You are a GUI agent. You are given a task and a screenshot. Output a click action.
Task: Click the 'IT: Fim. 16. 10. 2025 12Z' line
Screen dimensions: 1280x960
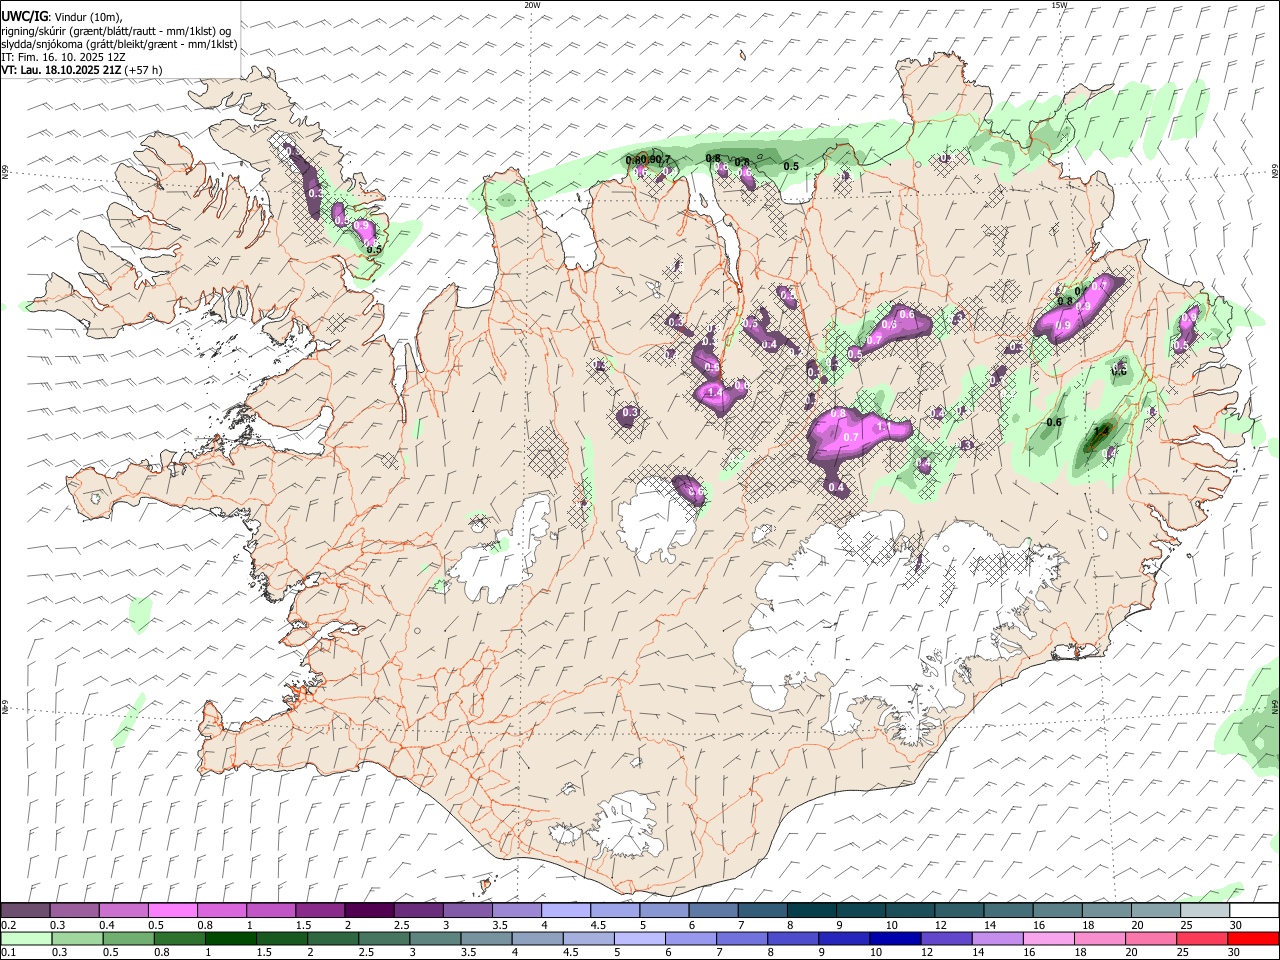coord(63,57)
